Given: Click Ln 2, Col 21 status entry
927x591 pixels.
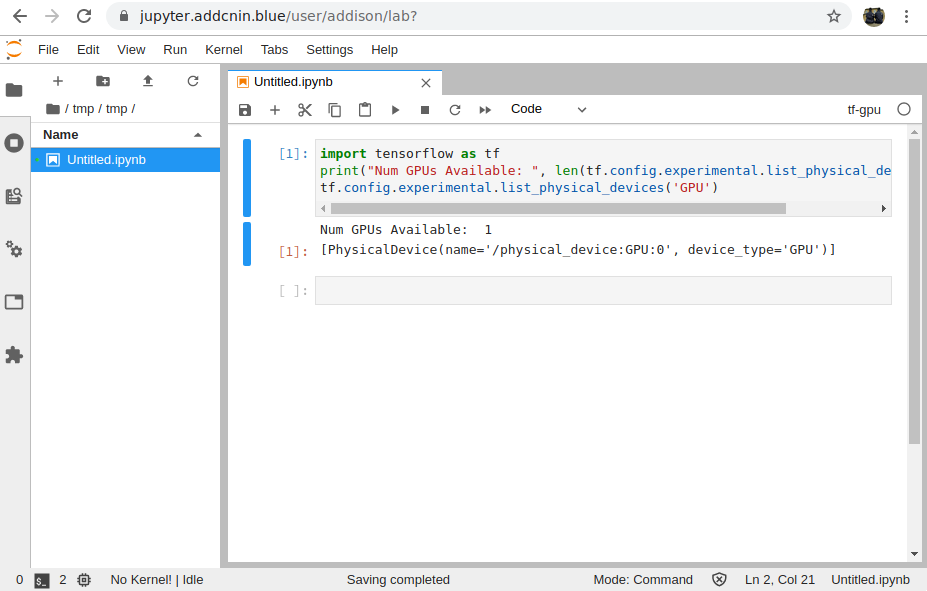Looking at the screenshot, I should 780,580.
